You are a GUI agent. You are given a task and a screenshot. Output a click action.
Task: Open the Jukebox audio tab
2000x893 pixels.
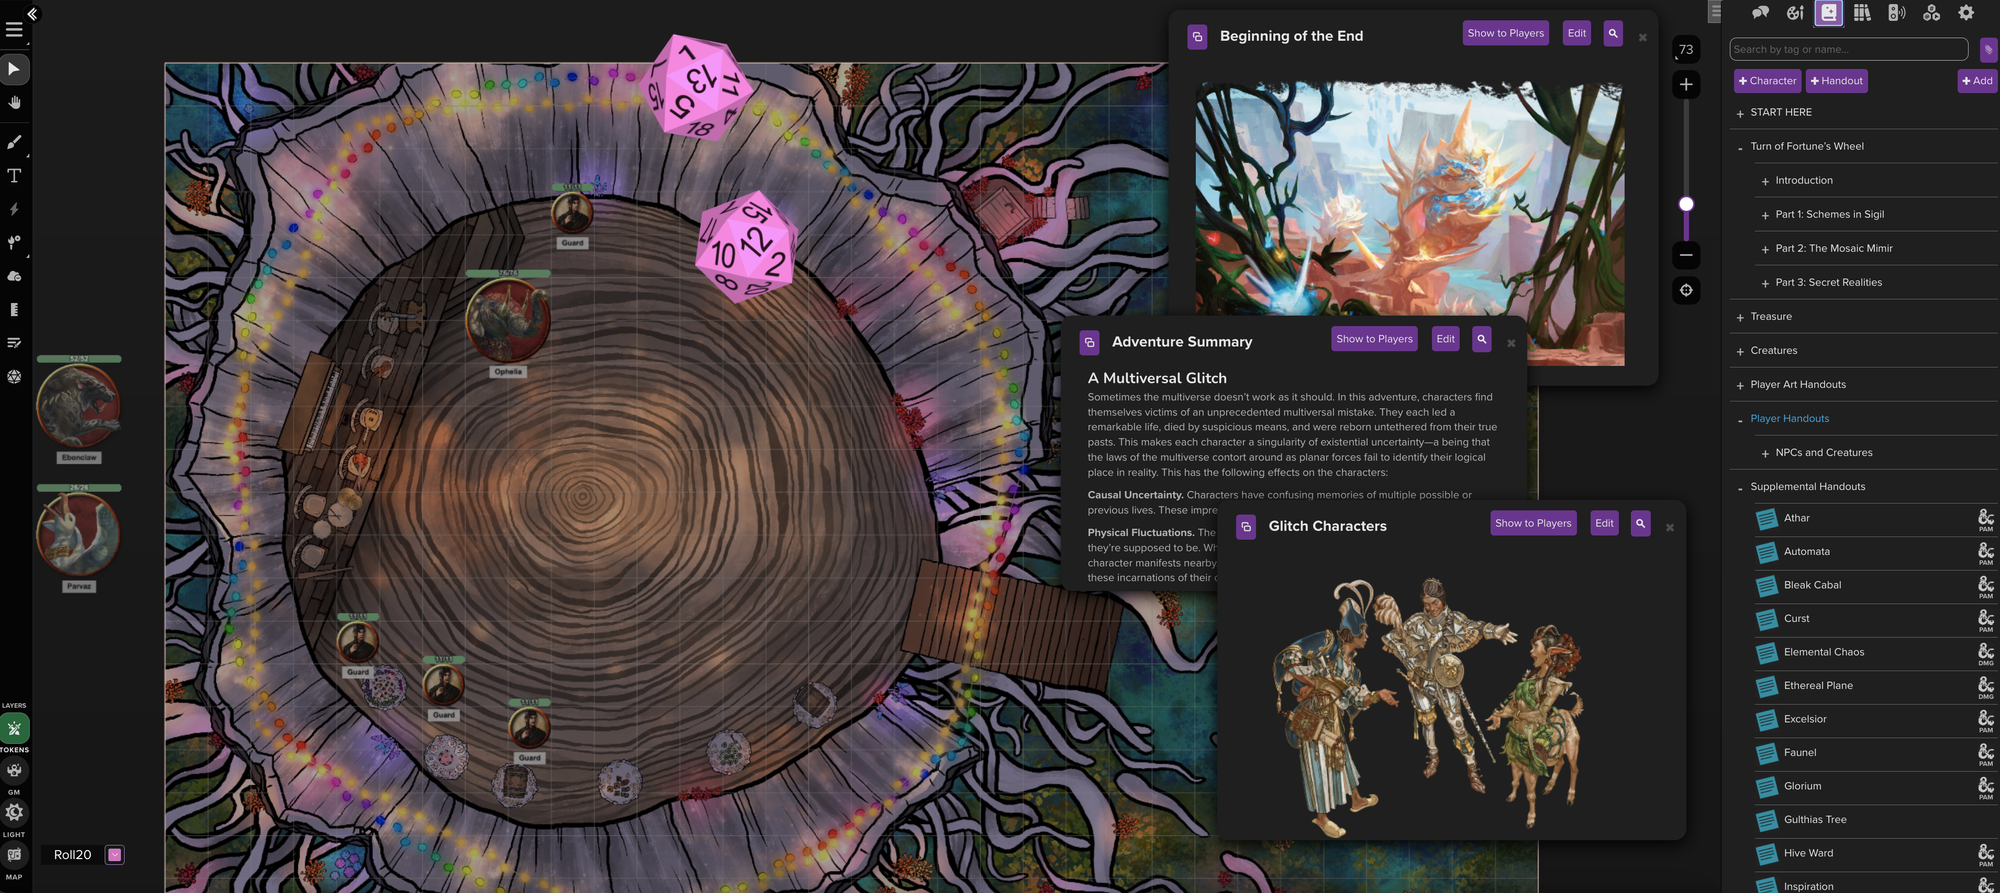point(1896,13)
